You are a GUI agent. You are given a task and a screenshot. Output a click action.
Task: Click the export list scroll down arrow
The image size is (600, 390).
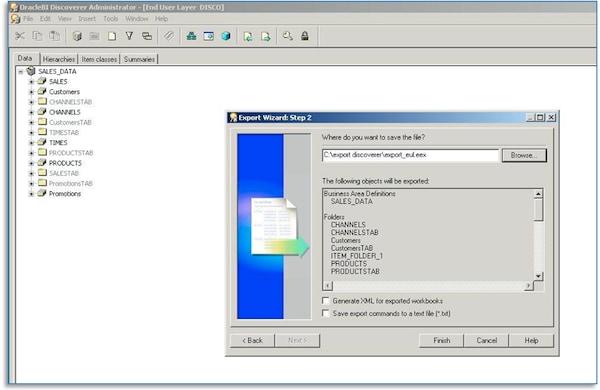(x=538, y=276)
